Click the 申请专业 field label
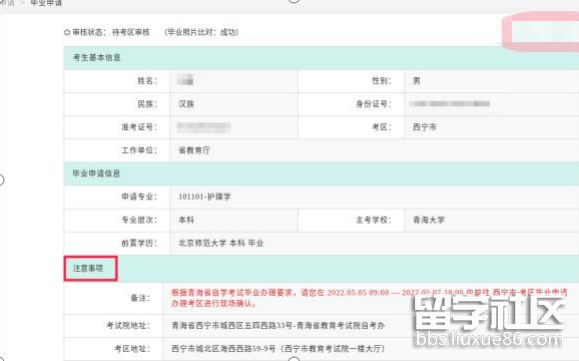Viewport: 579px width, 361px height. pos(140,197)
